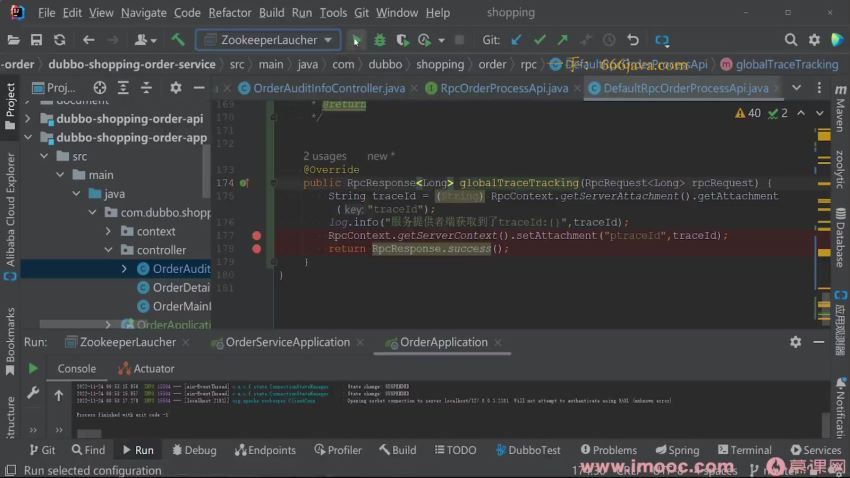
Task: Select opened file locate target icon
Action: [100, 88]
